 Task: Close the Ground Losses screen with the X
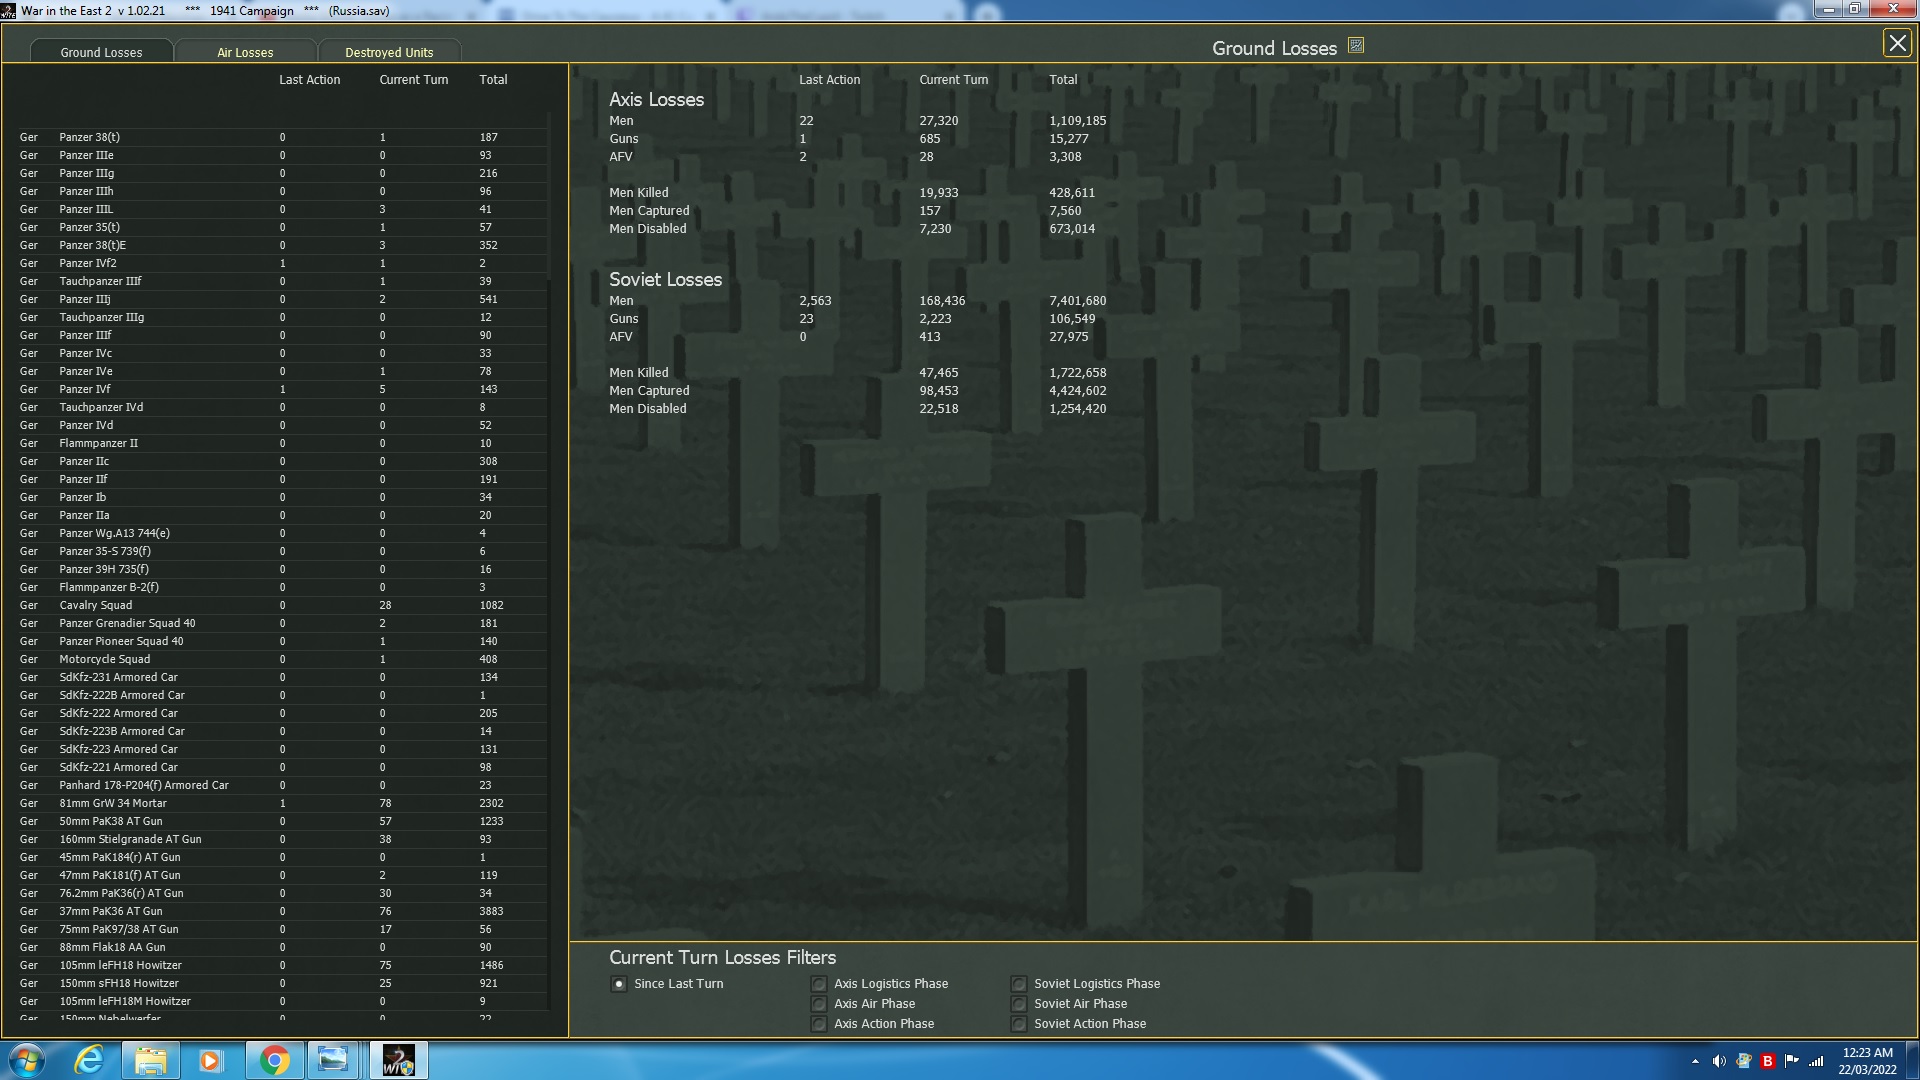click(1896, 43)
